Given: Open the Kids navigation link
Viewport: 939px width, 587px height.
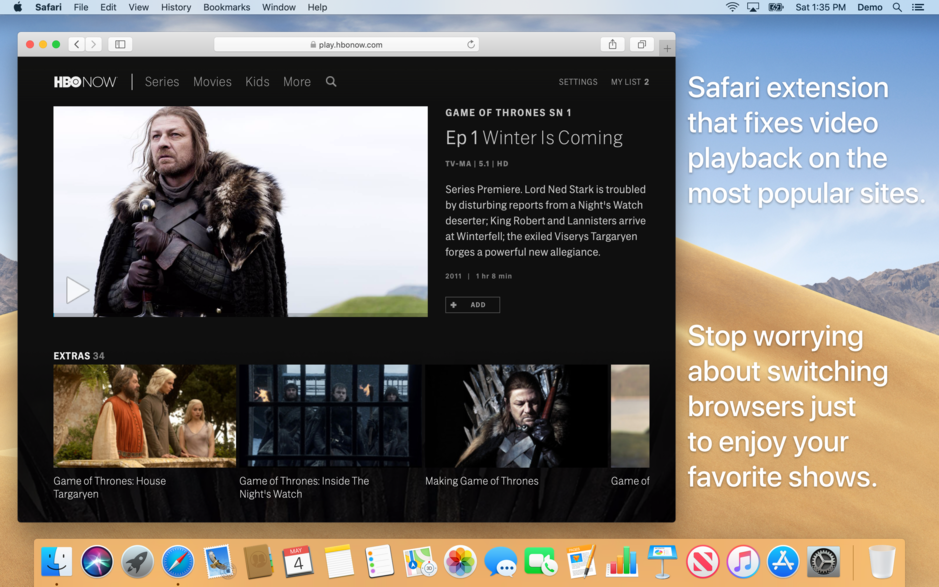Looking at the screenshot, I should (x=257, y=81).
